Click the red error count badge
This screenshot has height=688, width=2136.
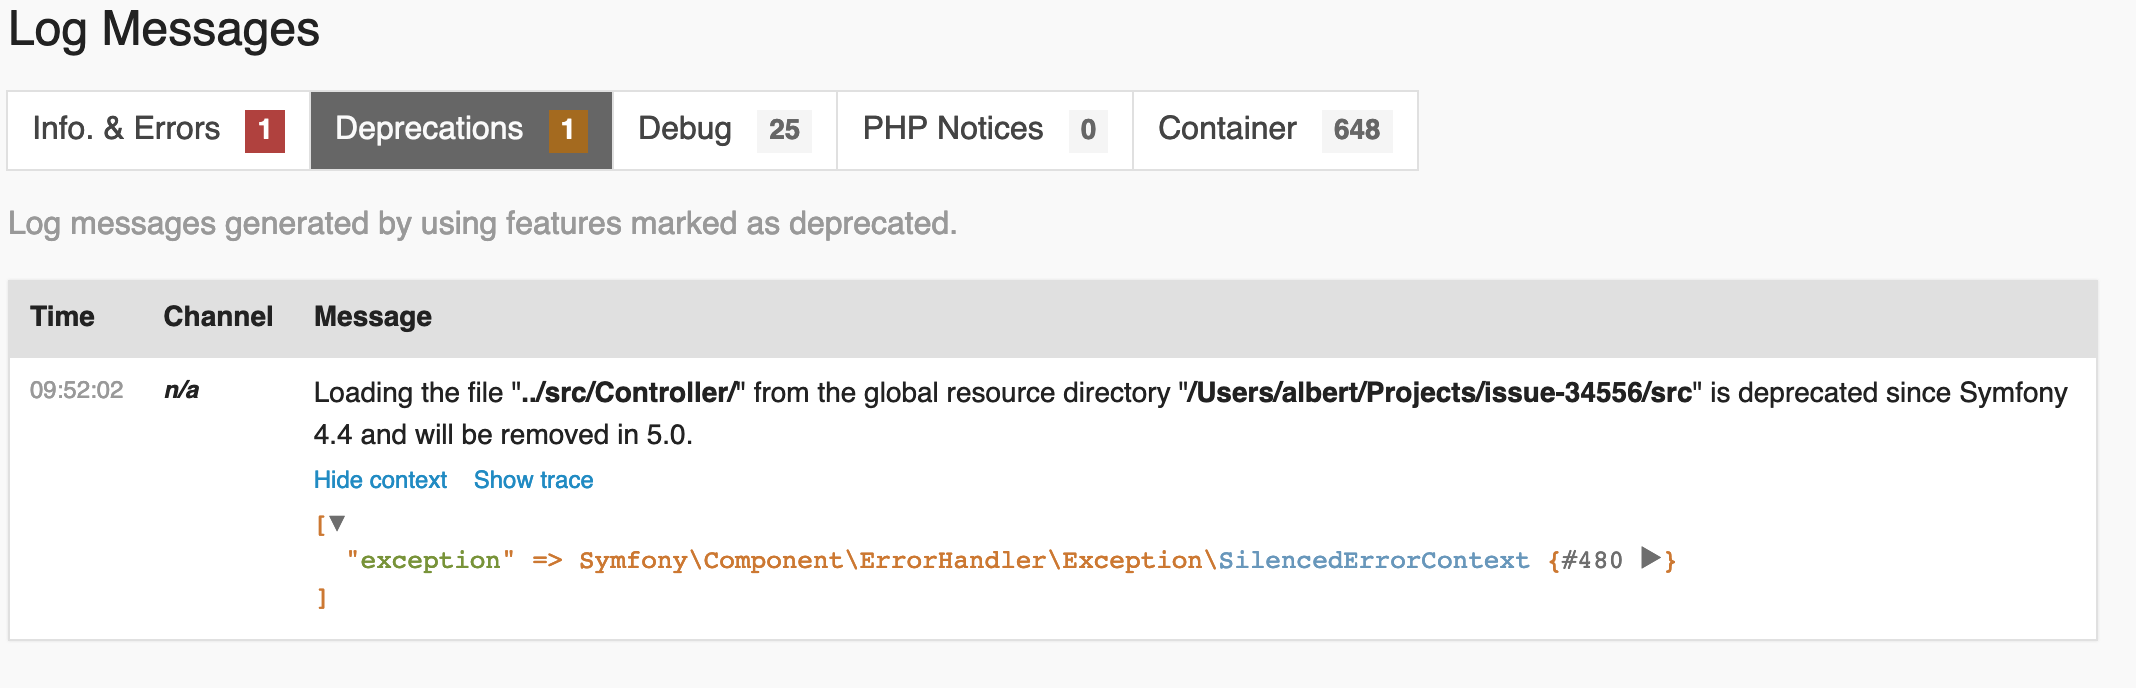265,131
